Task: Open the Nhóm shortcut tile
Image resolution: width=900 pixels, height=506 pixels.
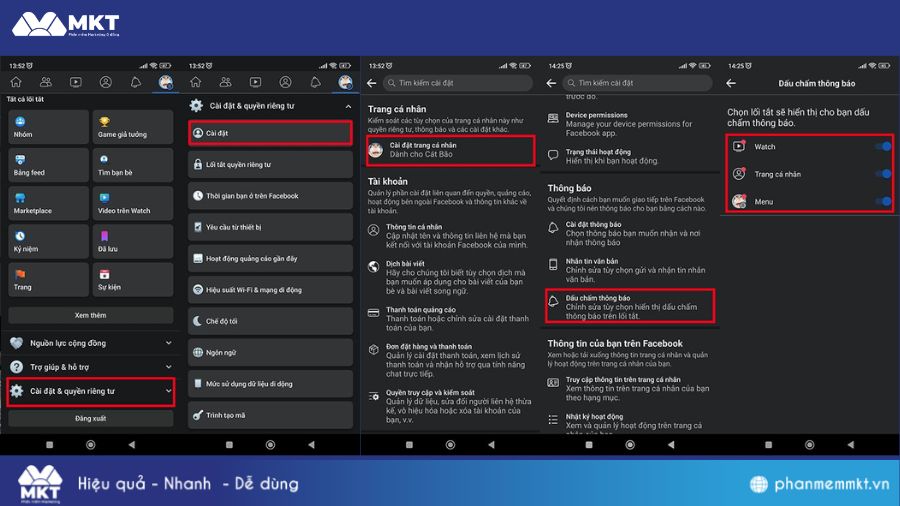Action: pyautogui.click(x=49, y=127)
